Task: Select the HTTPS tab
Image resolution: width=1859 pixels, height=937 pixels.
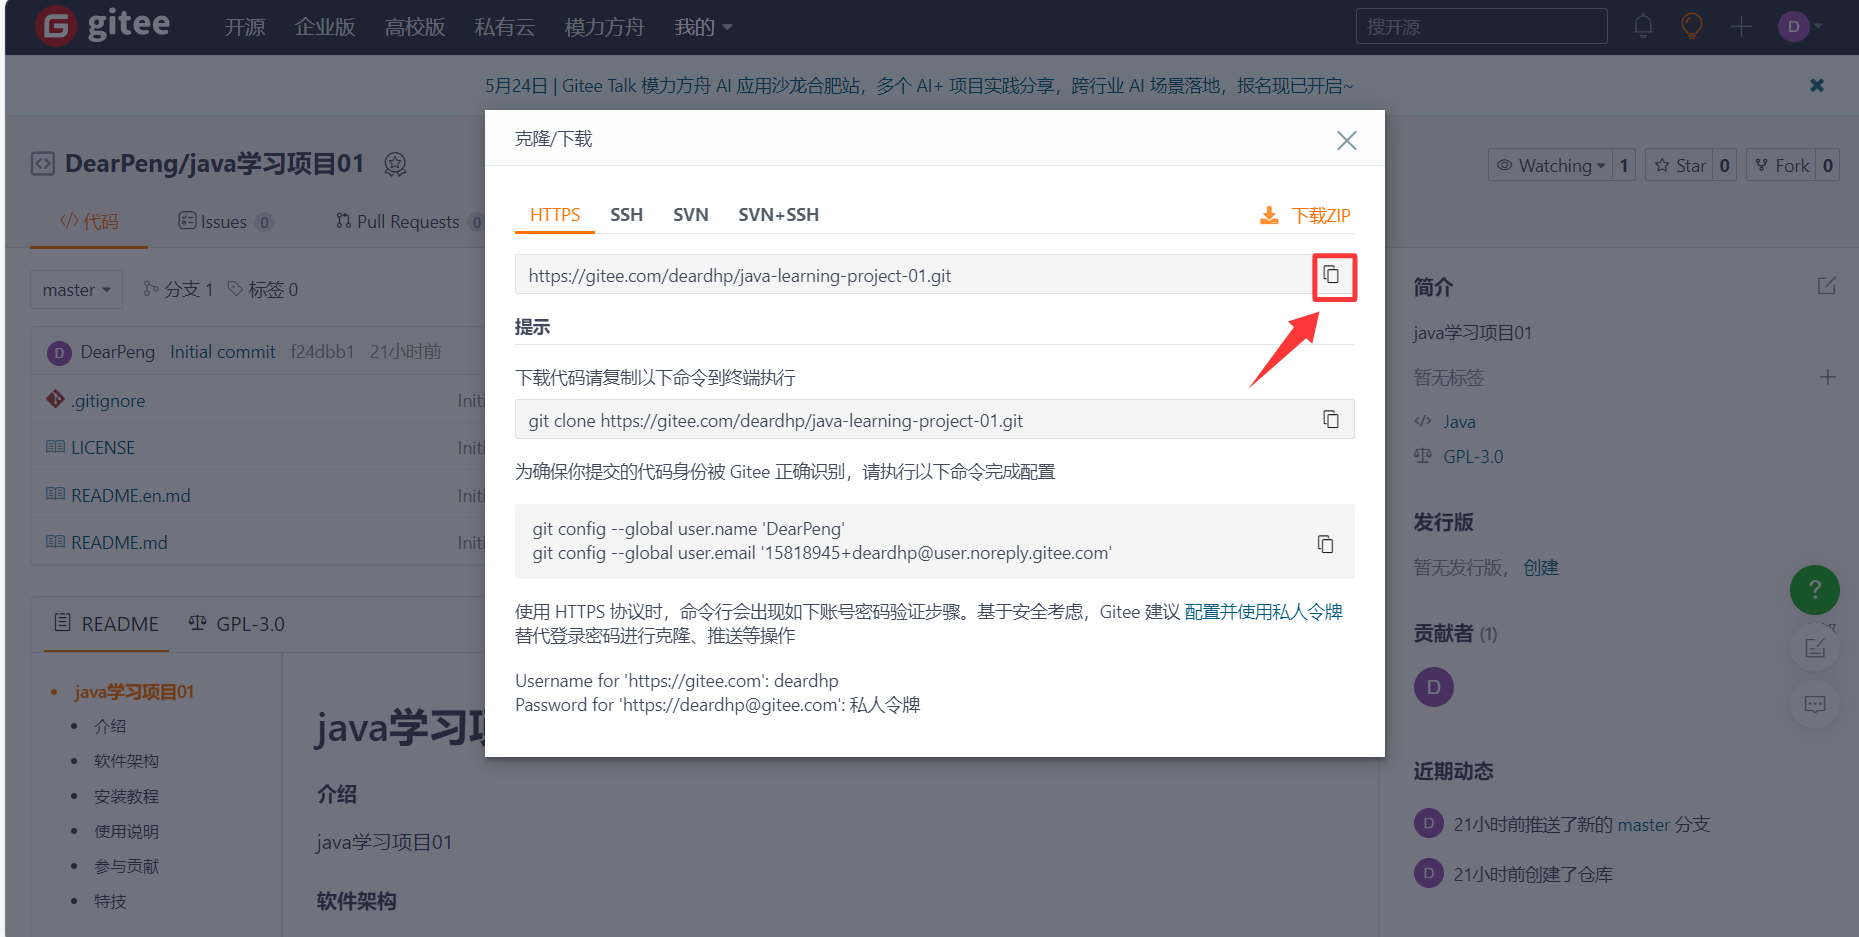Action: [555, 215]
